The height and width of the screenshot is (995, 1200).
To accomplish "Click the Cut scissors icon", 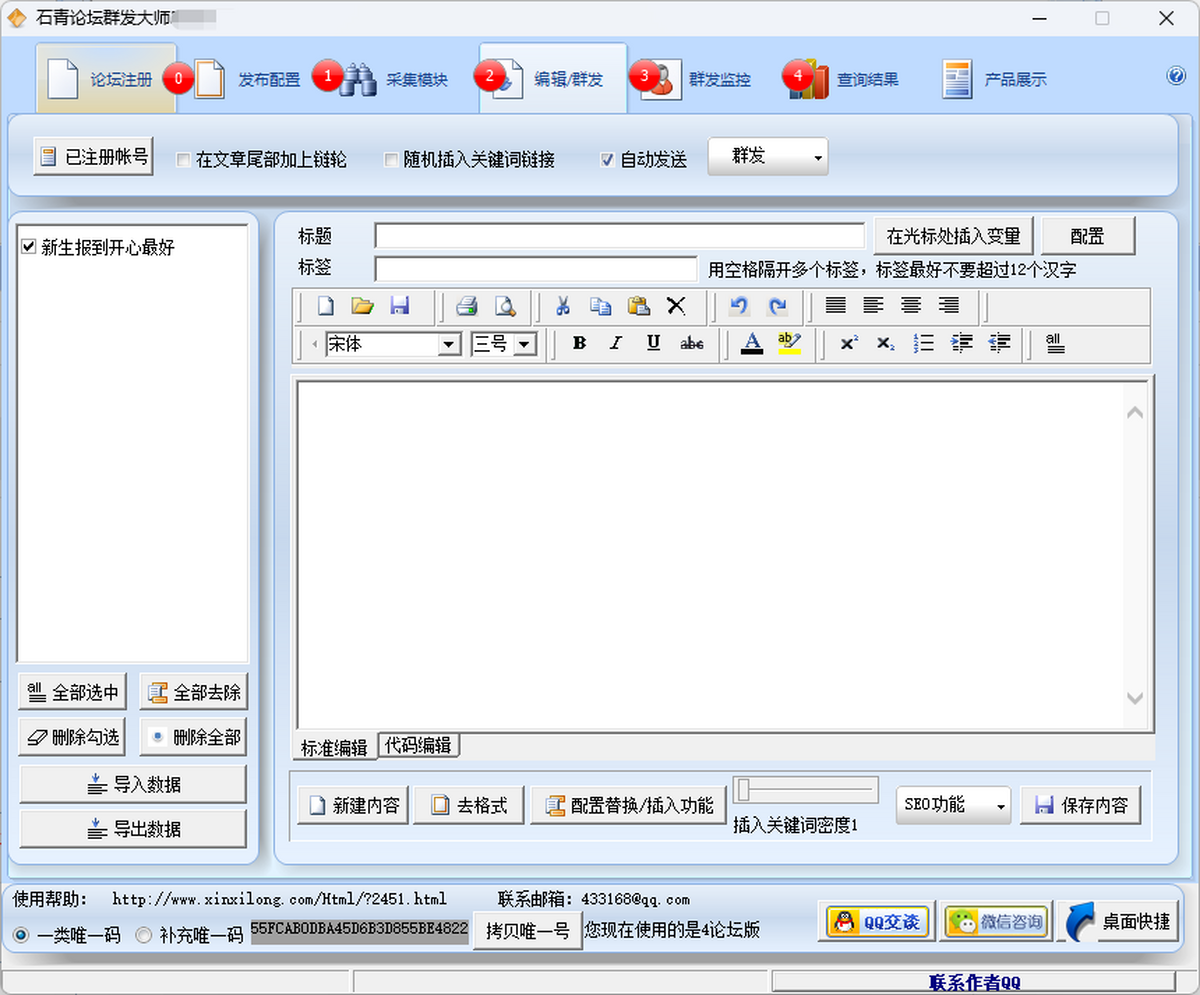I will (x=563, y=306).
